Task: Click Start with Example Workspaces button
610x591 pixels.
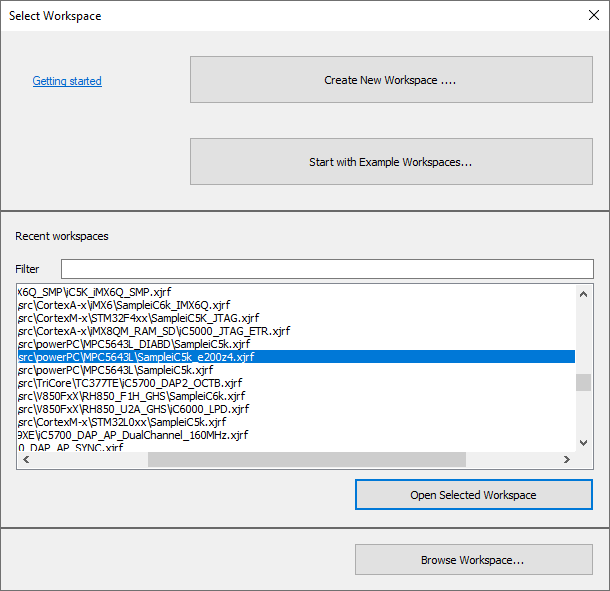Action: click(x=391, y=161)
